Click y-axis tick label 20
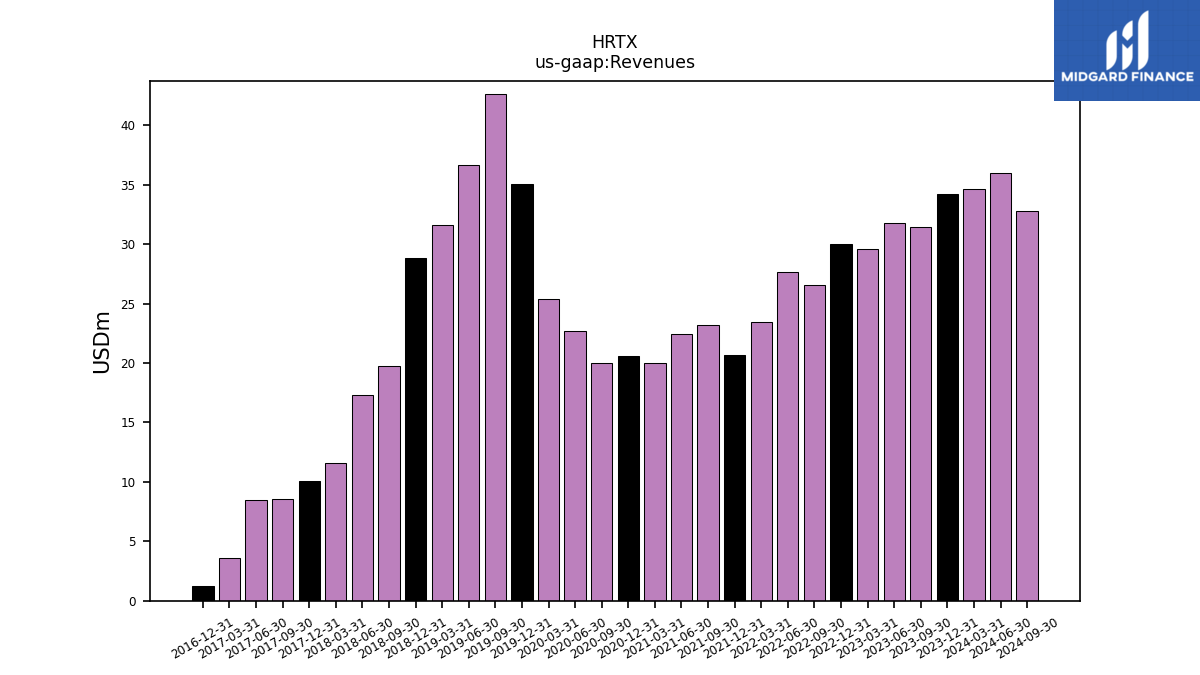This screenshot has height=675, width=1200. click(129, 364)
